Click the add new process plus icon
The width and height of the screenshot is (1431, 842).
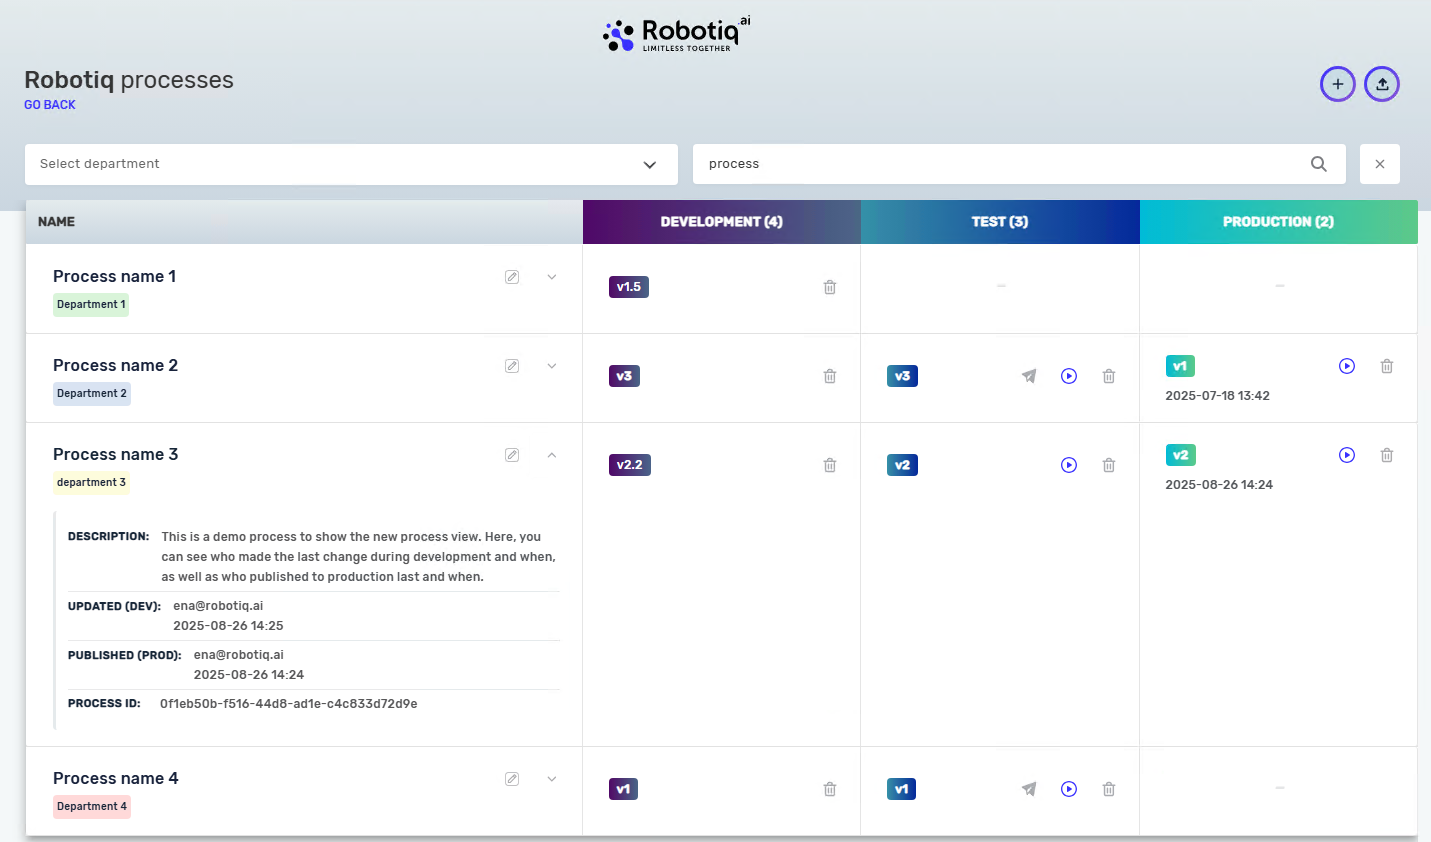click(x=1337, y=84)
